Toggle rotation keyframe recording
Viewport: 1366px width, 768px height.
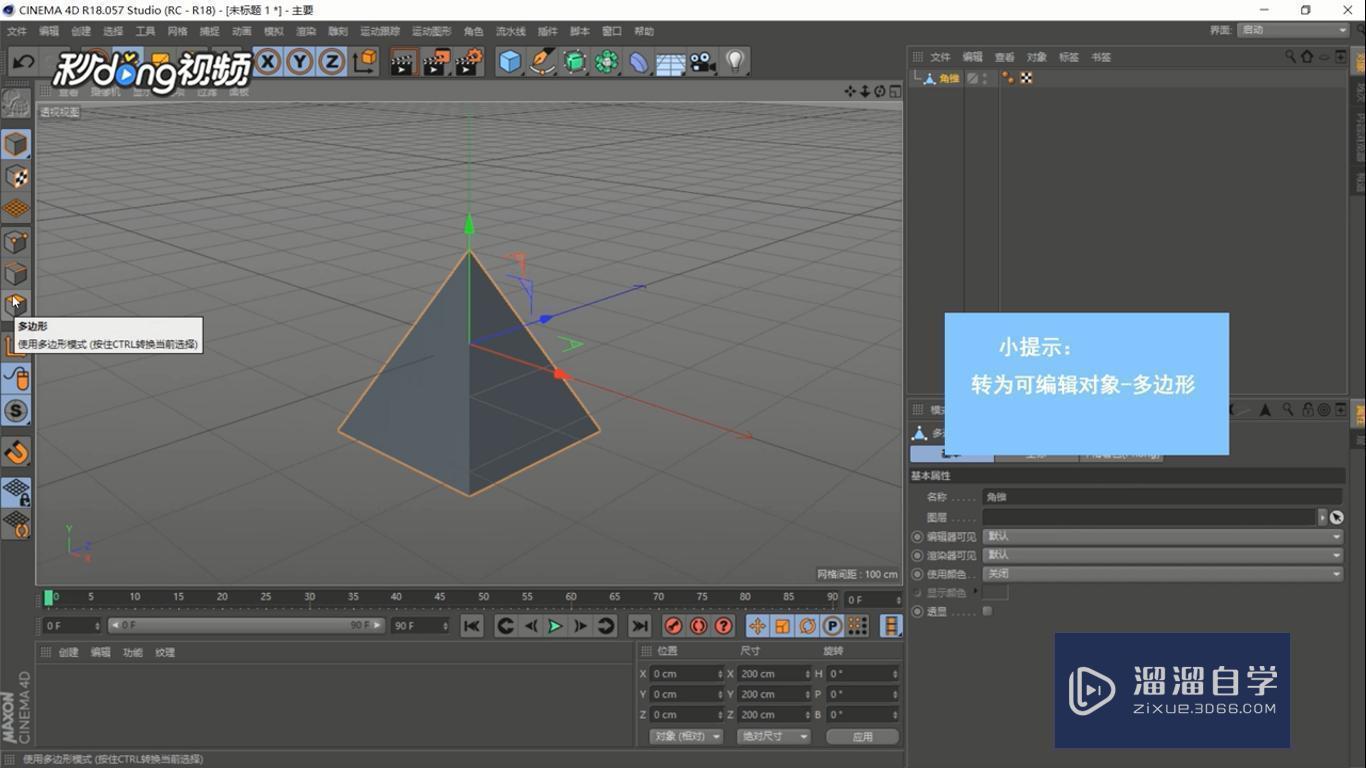tap(808, 626)
